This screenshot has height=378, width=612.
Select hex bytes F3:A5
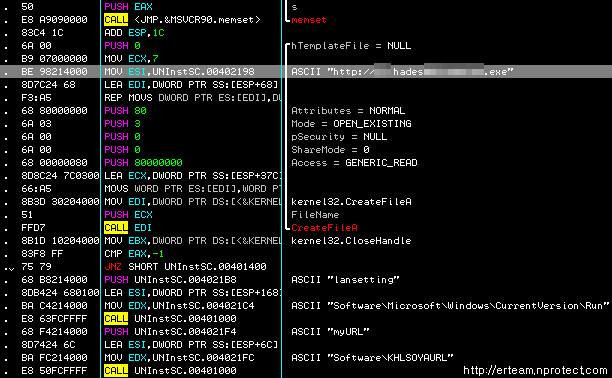[x=36, y=98]
